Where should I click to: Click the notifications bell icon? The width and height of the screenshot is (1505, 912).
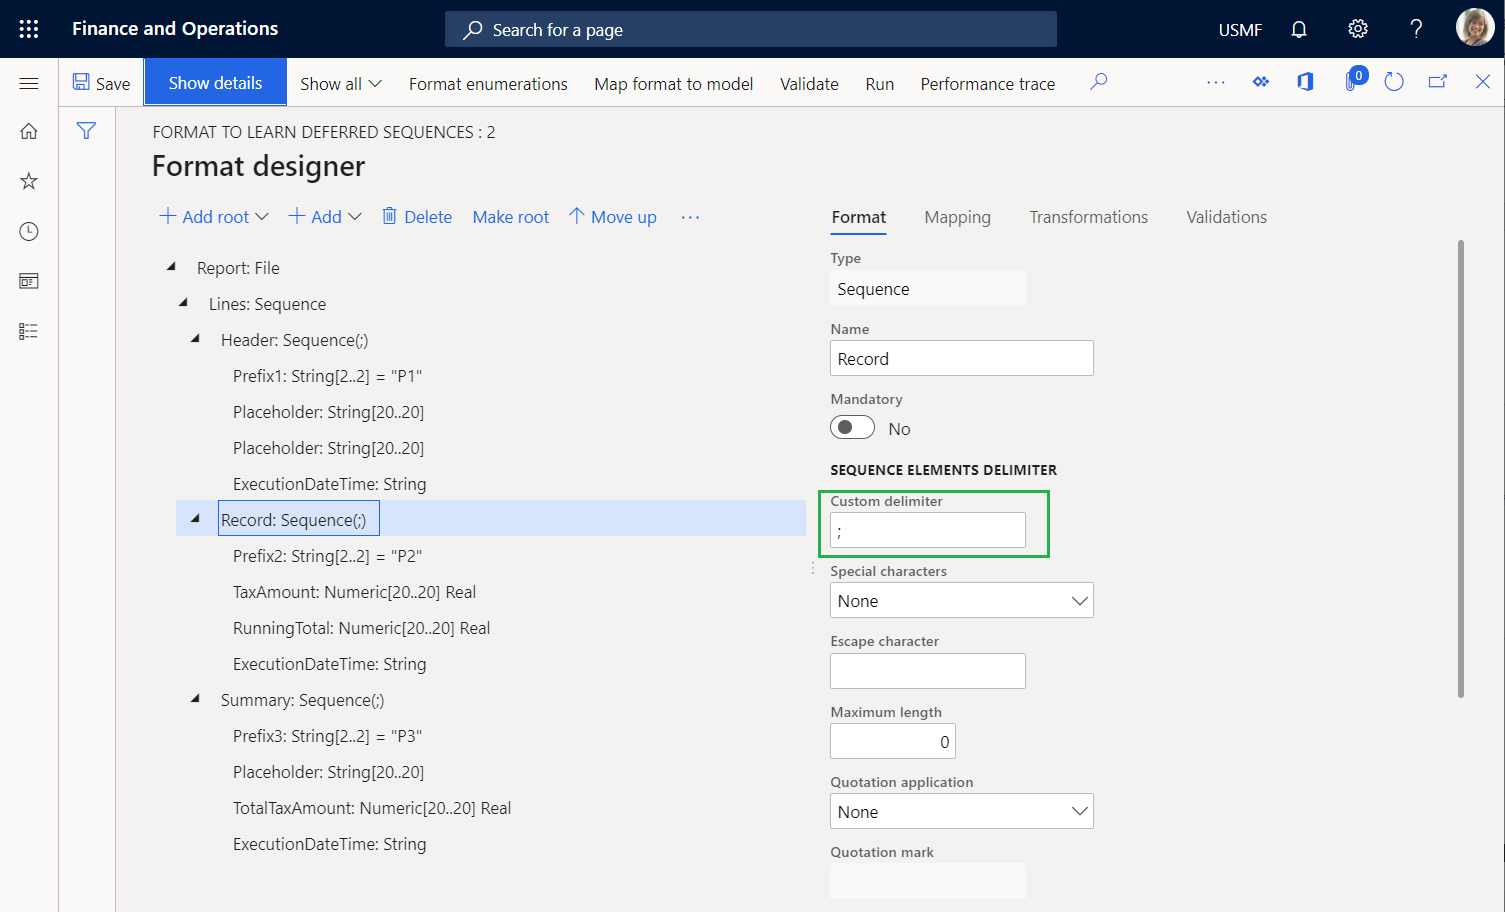click(x=1299, y=29)
